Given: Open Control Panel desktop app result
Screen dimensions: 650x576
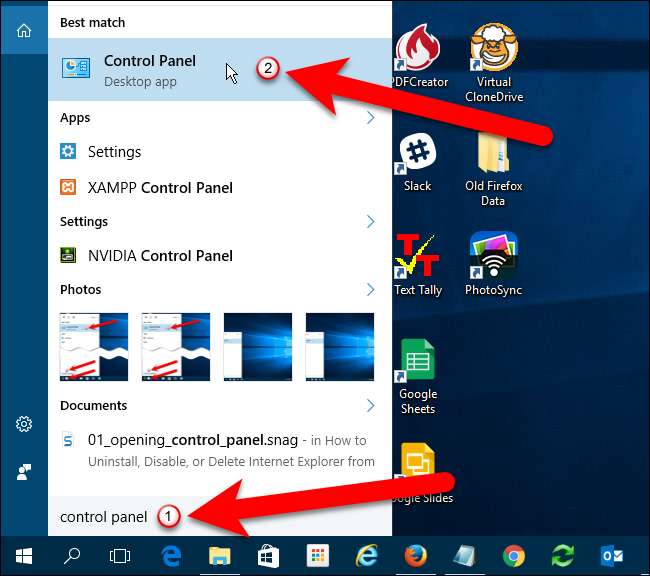Looking at the screenshot, I should coord(150,69).
